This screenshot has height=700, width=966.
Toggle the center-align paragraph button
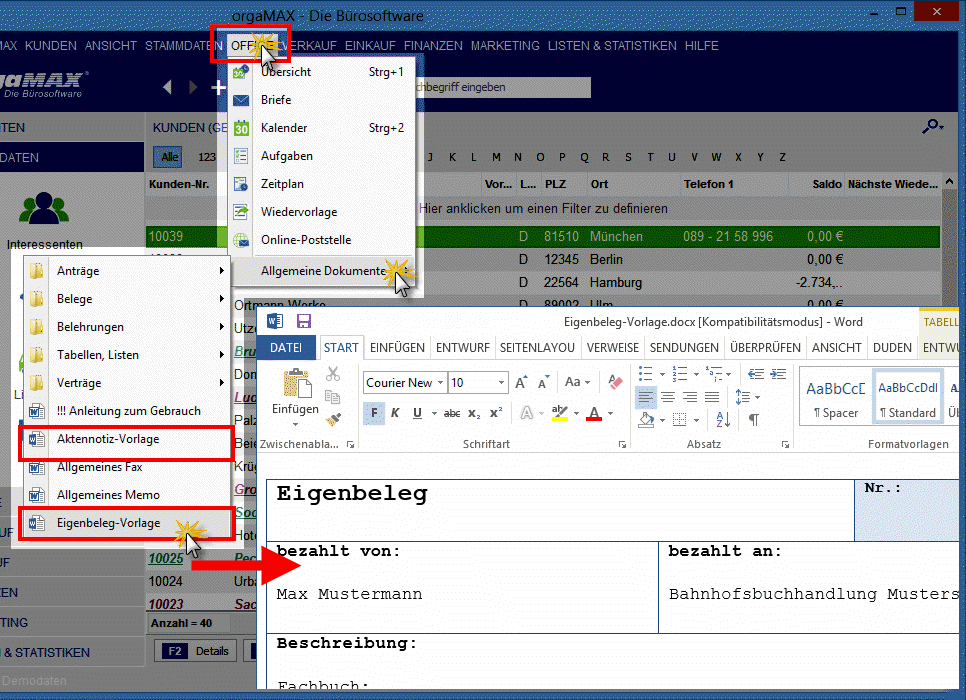[668, 397]
